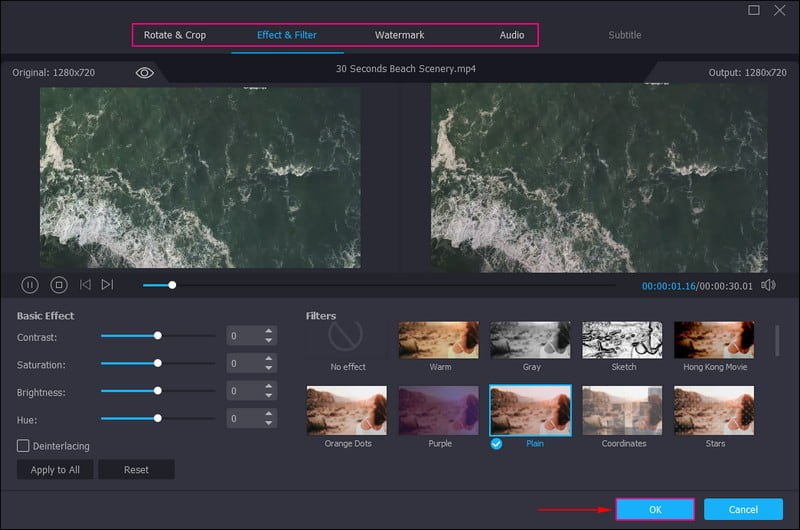Stop the video preview
Screen dimensions: 800x530
coord(59,285)
